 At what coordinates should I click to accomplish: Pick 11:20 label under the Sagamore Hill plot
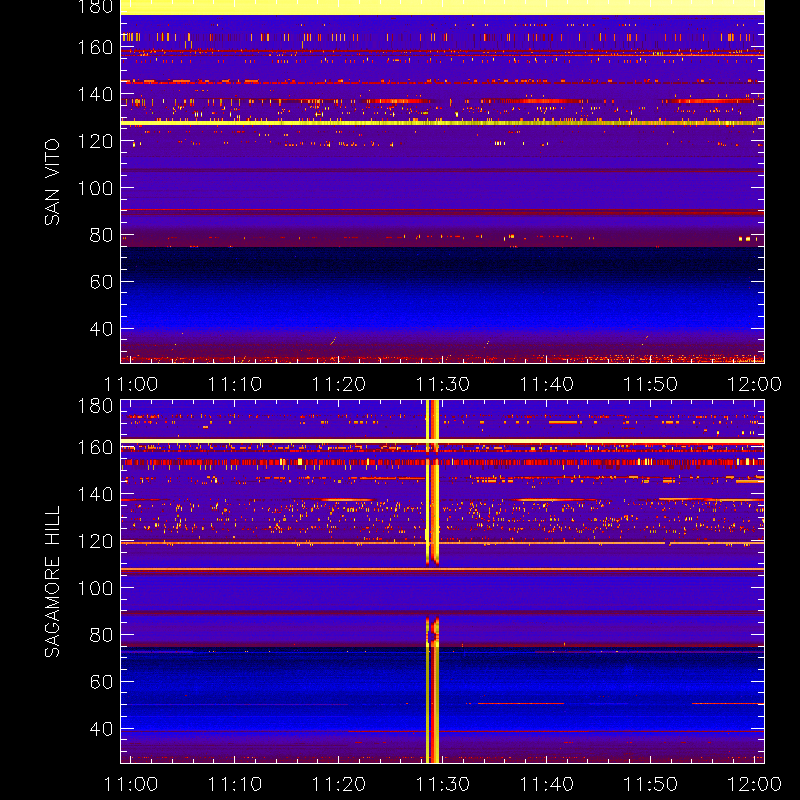tap(339, 784)
